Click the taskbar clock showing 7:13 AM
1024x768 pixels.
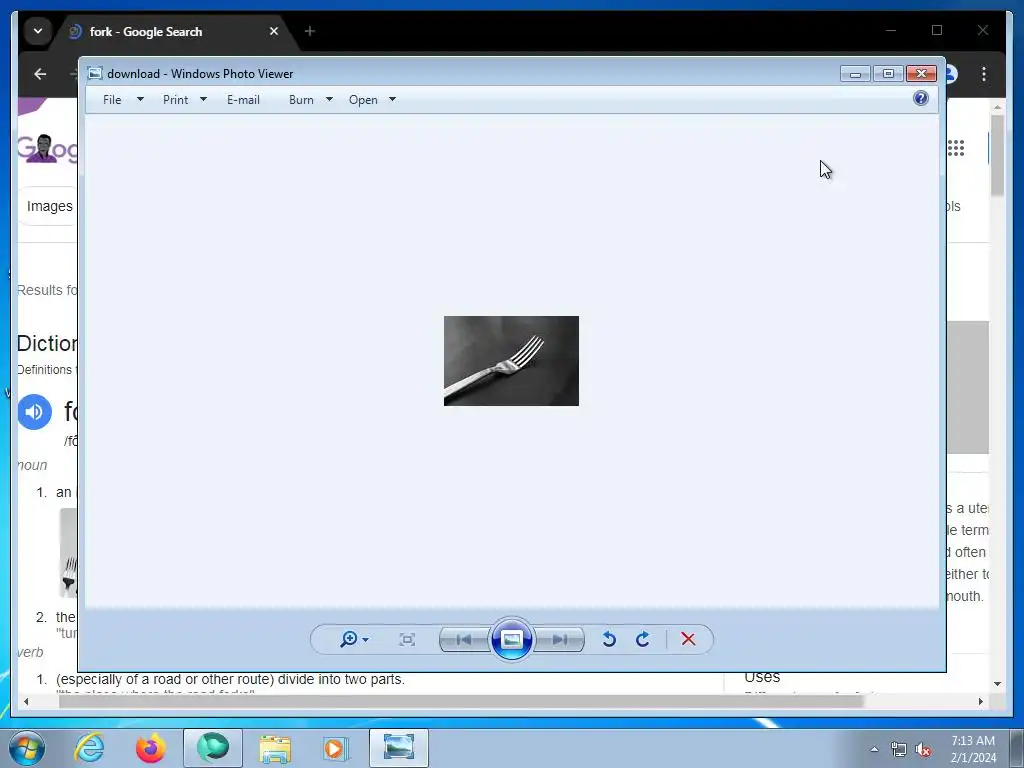(x=973, y=749)
